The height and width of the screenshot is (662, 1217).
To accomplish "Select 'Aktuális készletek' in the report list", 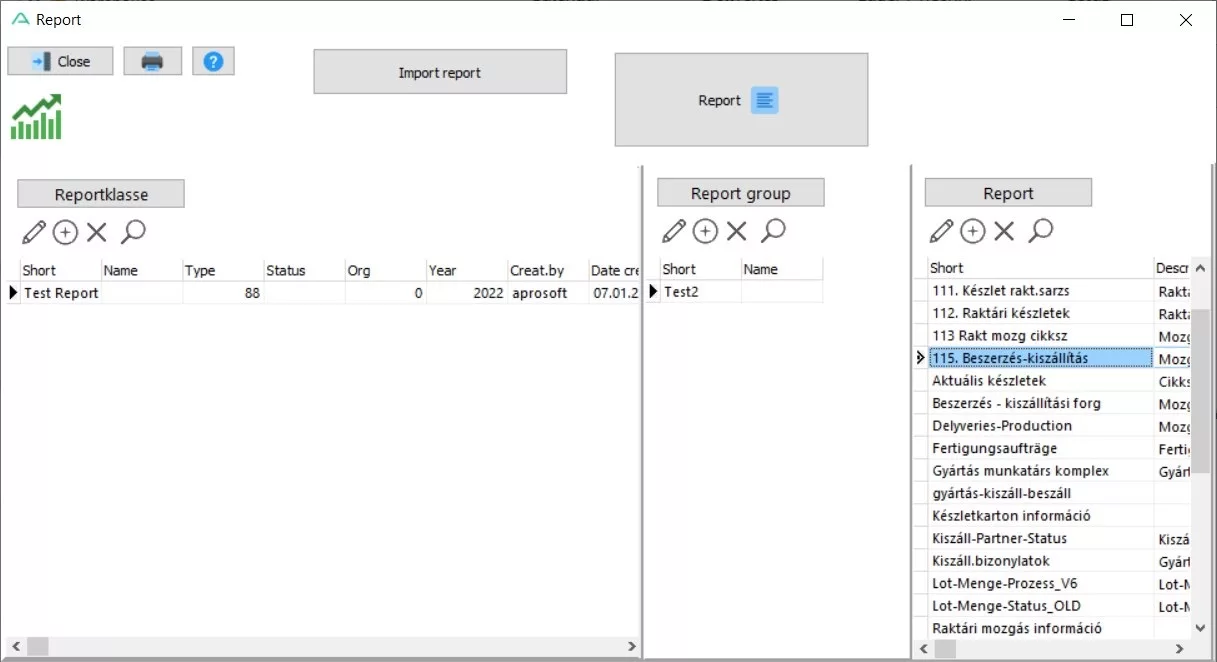I will [x=989, y=381].
